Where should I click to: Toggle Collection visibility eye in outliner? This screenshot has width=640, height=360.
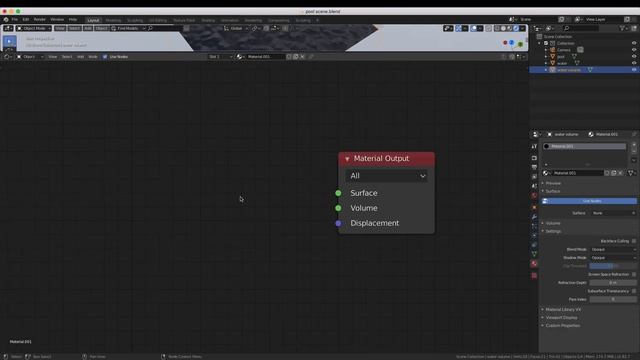634,43
